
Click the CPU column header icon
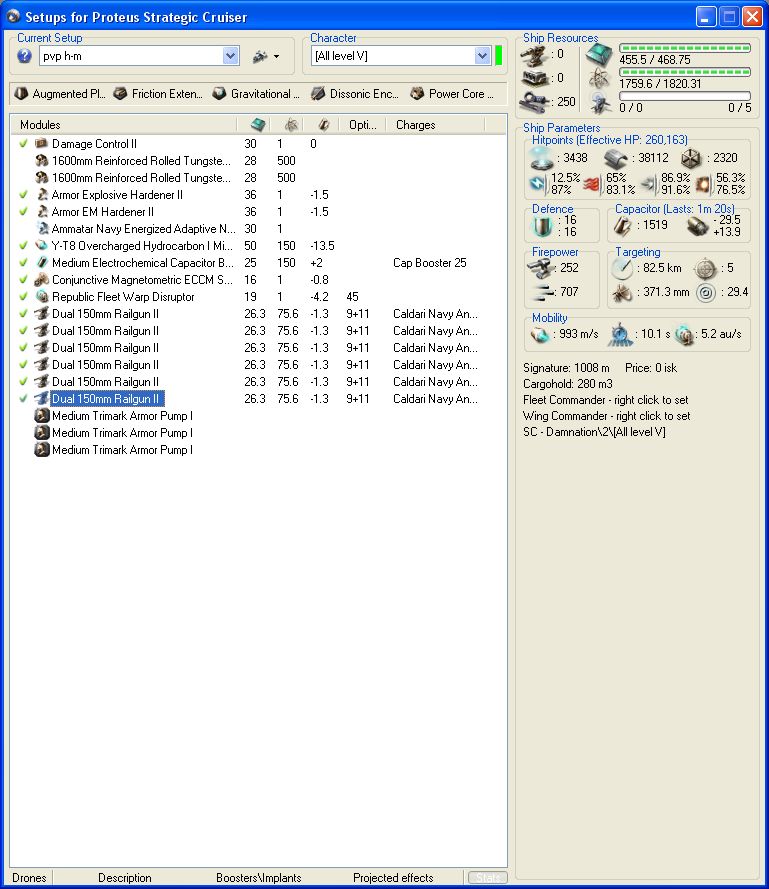click(x=258, y=125)
